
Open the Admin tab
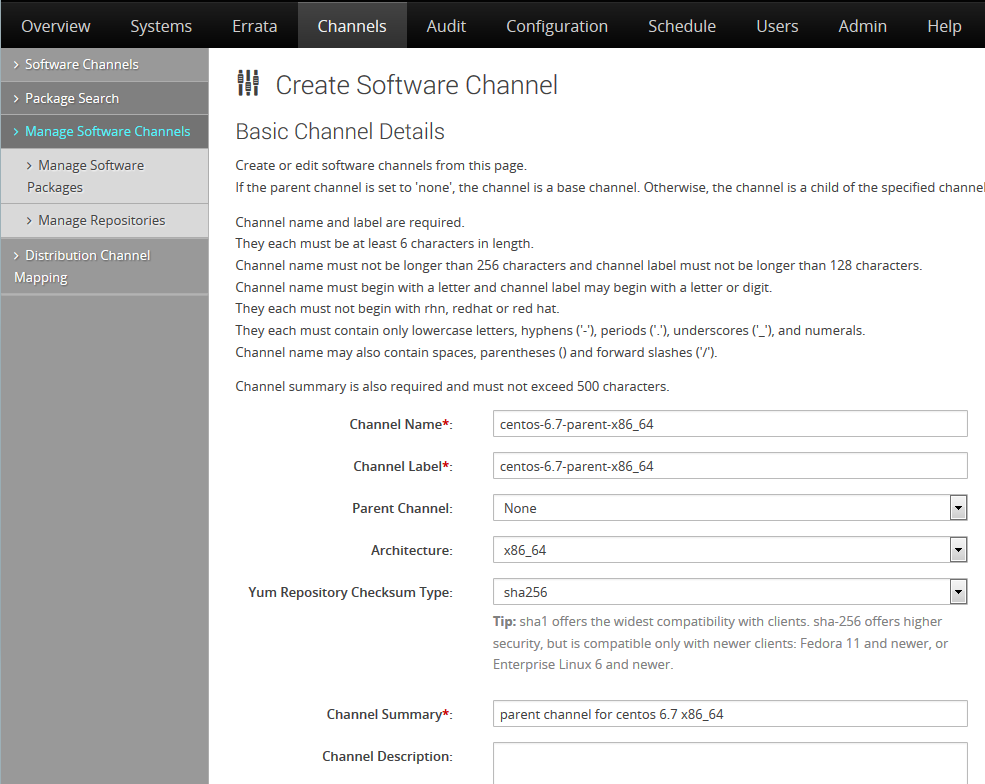[x=863, y=26]
